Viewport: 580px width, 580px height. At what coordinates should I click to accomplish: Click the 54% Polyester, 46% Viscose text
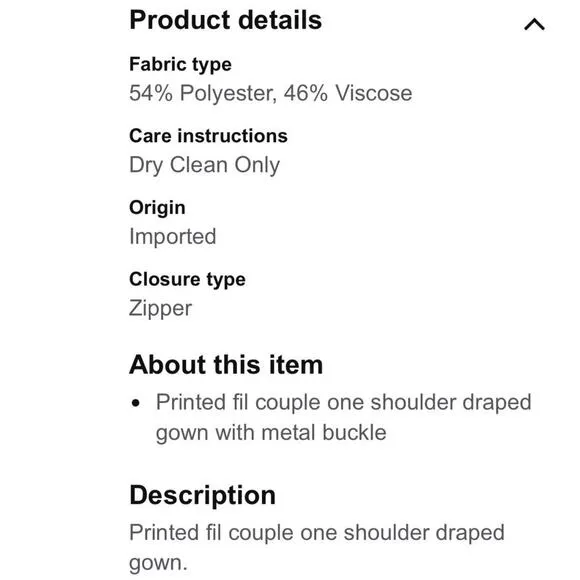coord(270,93)
